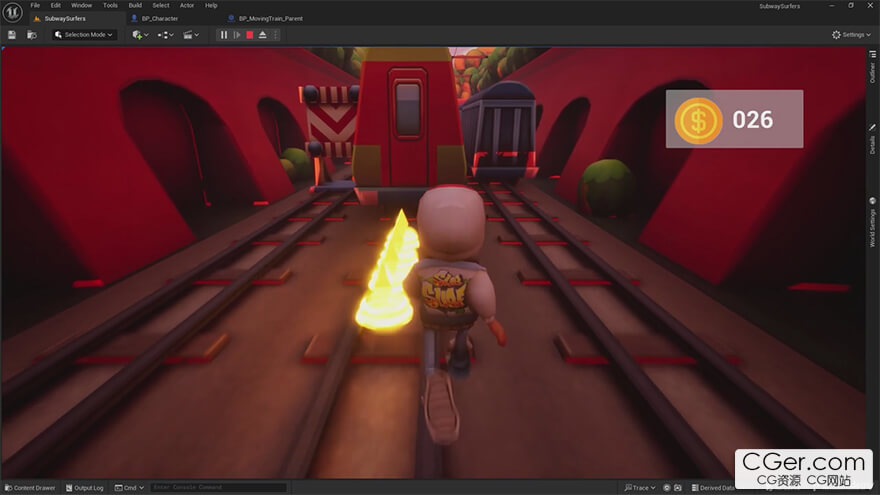Click the browse-to-asset icon beside Save
Screen dimensions: 880x495
pos(32,35)
